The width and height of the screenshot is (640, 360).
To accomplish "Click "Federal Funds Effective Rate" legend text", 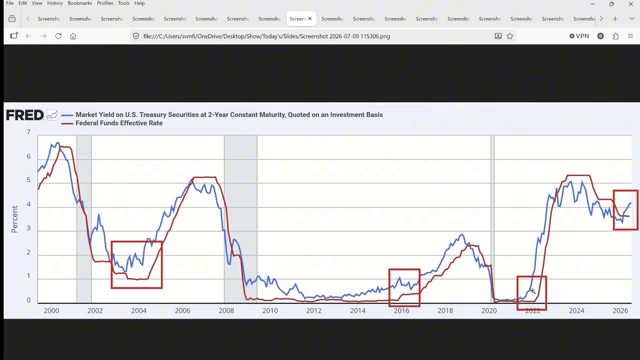I will 119,123.
